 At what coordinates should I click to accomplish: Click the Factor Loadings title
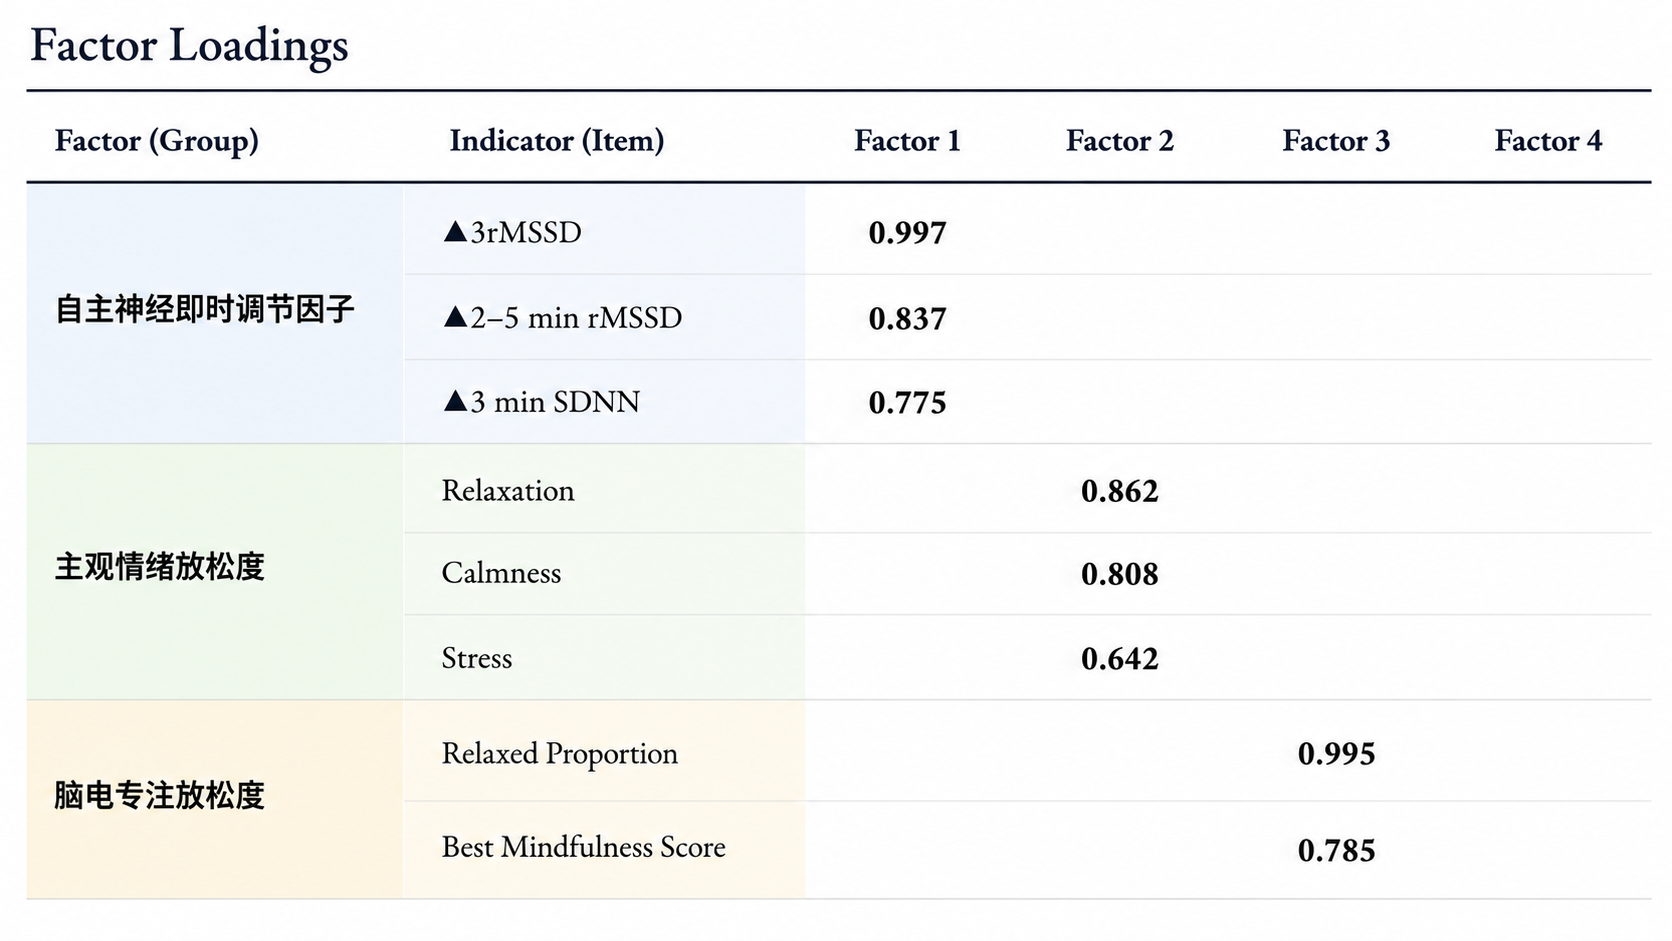point(189,45)
